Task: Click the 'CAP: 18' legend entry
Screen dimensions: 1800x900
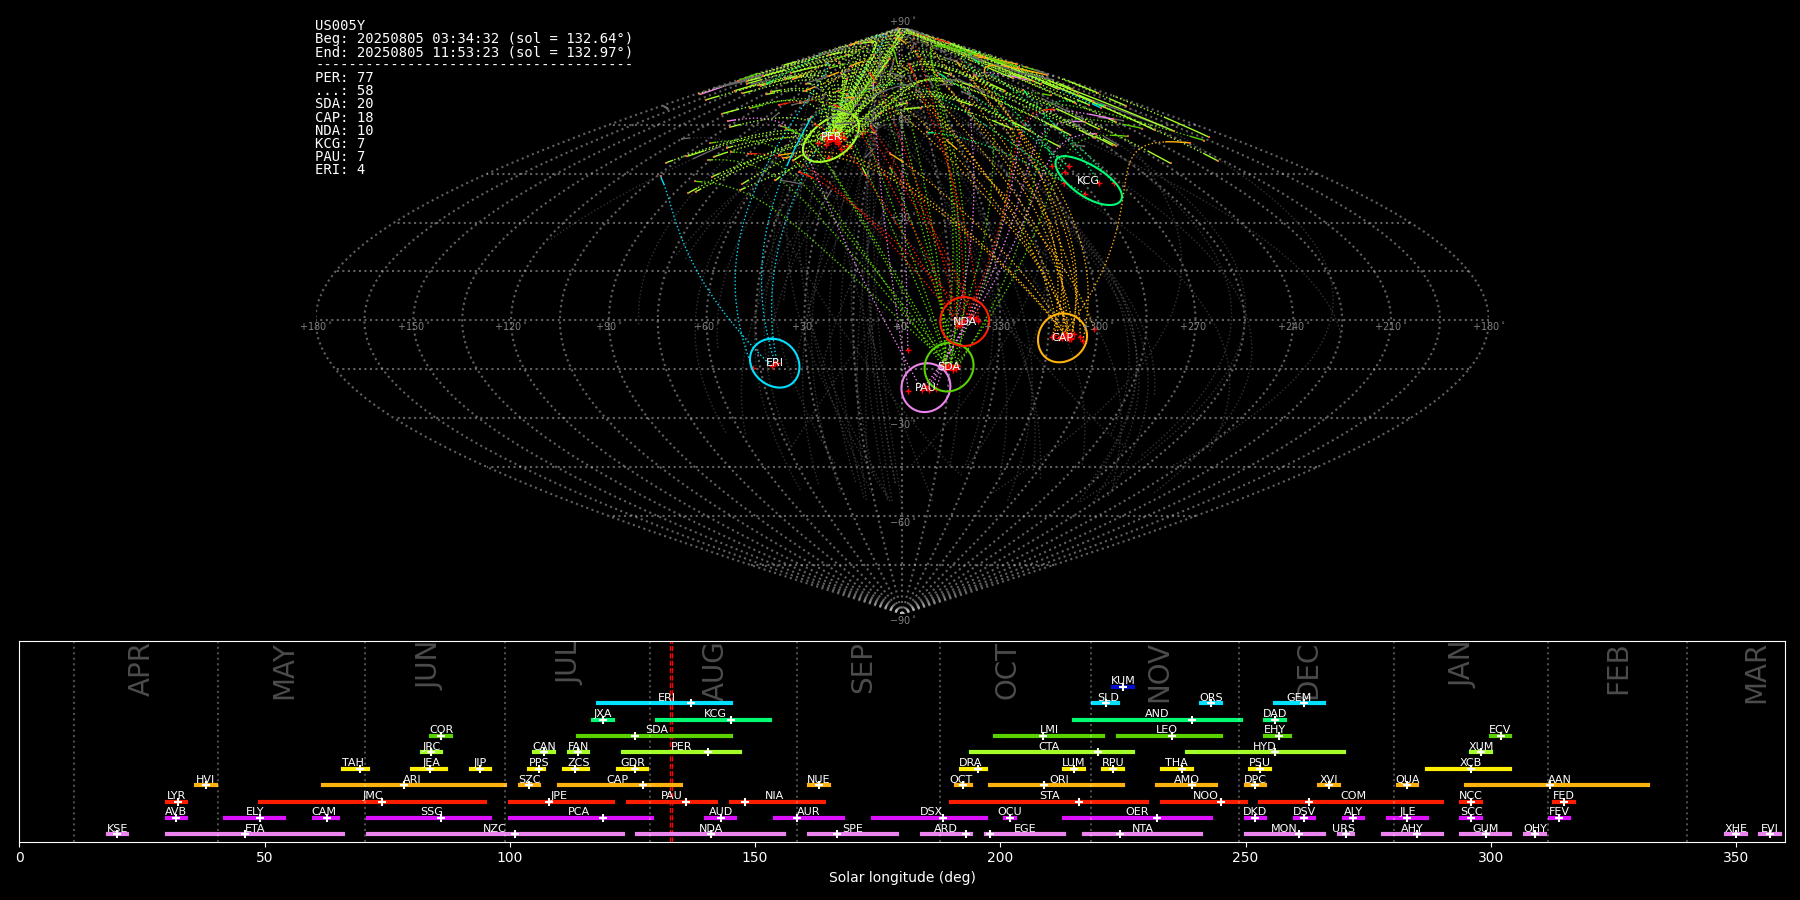Action: (x=344, y=118)
